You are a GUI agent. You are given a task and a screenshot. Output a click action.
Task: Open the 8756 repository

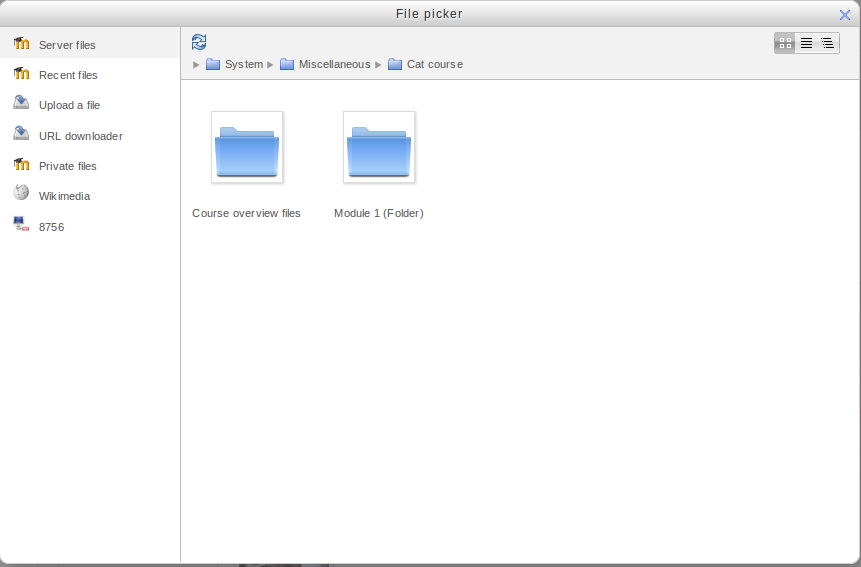coord(90,227)
